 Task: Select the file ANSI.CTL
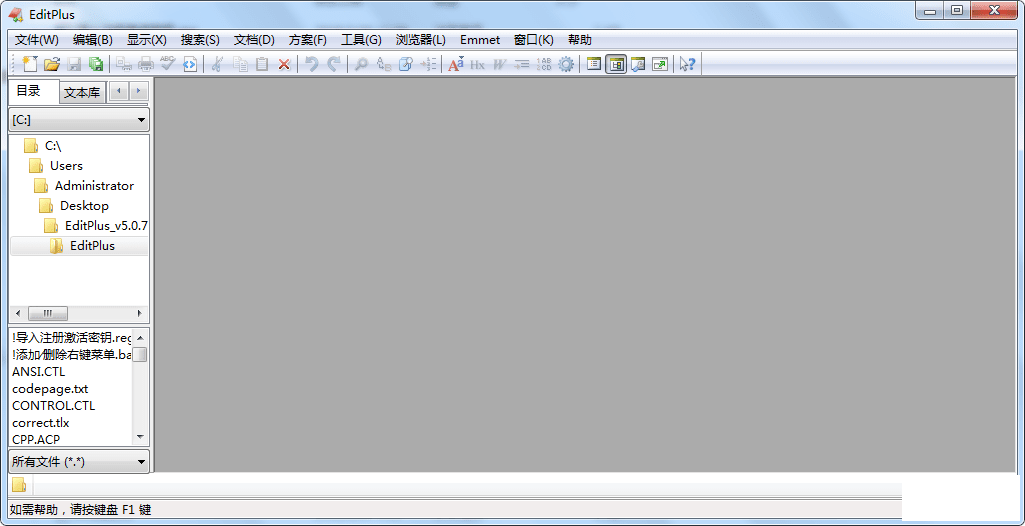coord(39,371)
